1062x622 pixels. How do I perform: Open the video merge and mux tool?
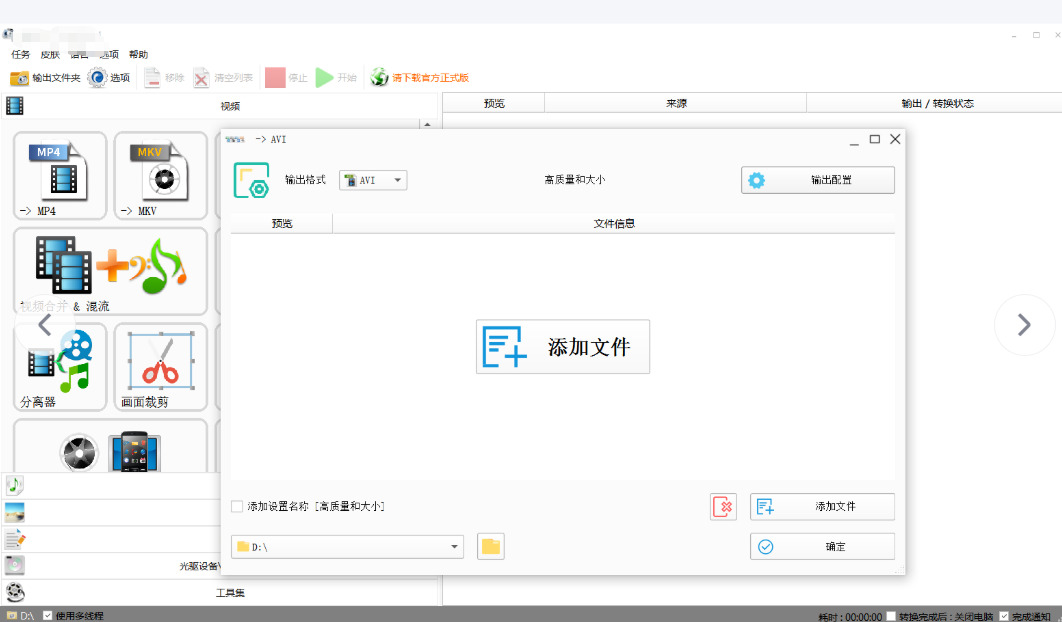(110, 270)
